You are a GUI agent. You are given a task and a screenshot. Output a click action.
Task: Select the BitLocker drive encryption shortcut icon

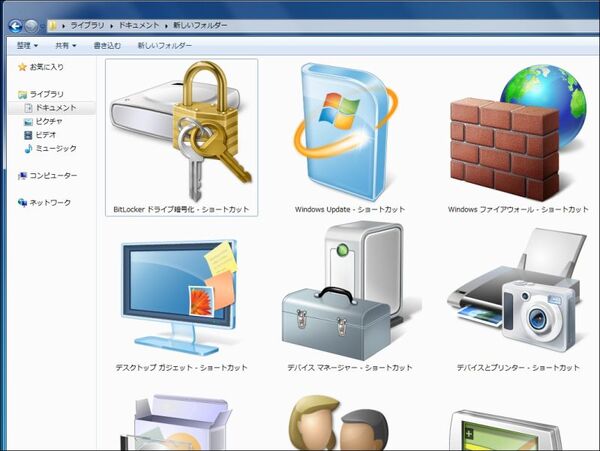[x=181, y=132]
